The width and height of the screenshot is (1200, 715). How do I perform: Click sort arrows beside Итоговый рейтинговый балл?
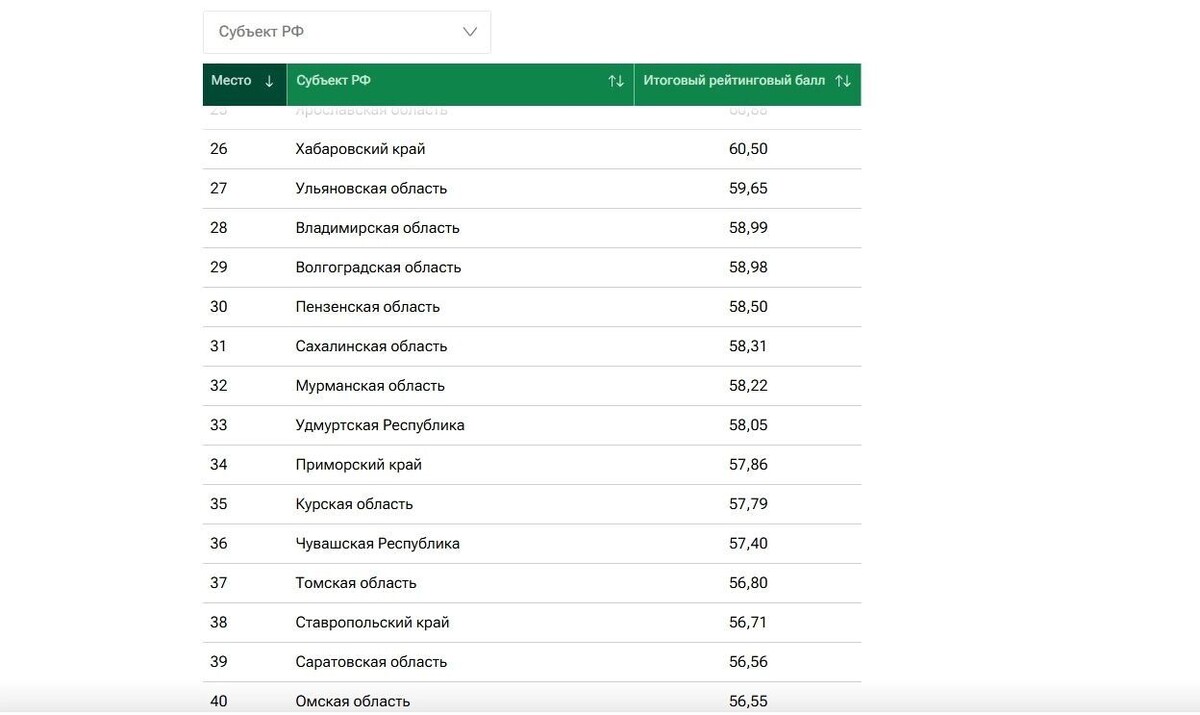843,81
